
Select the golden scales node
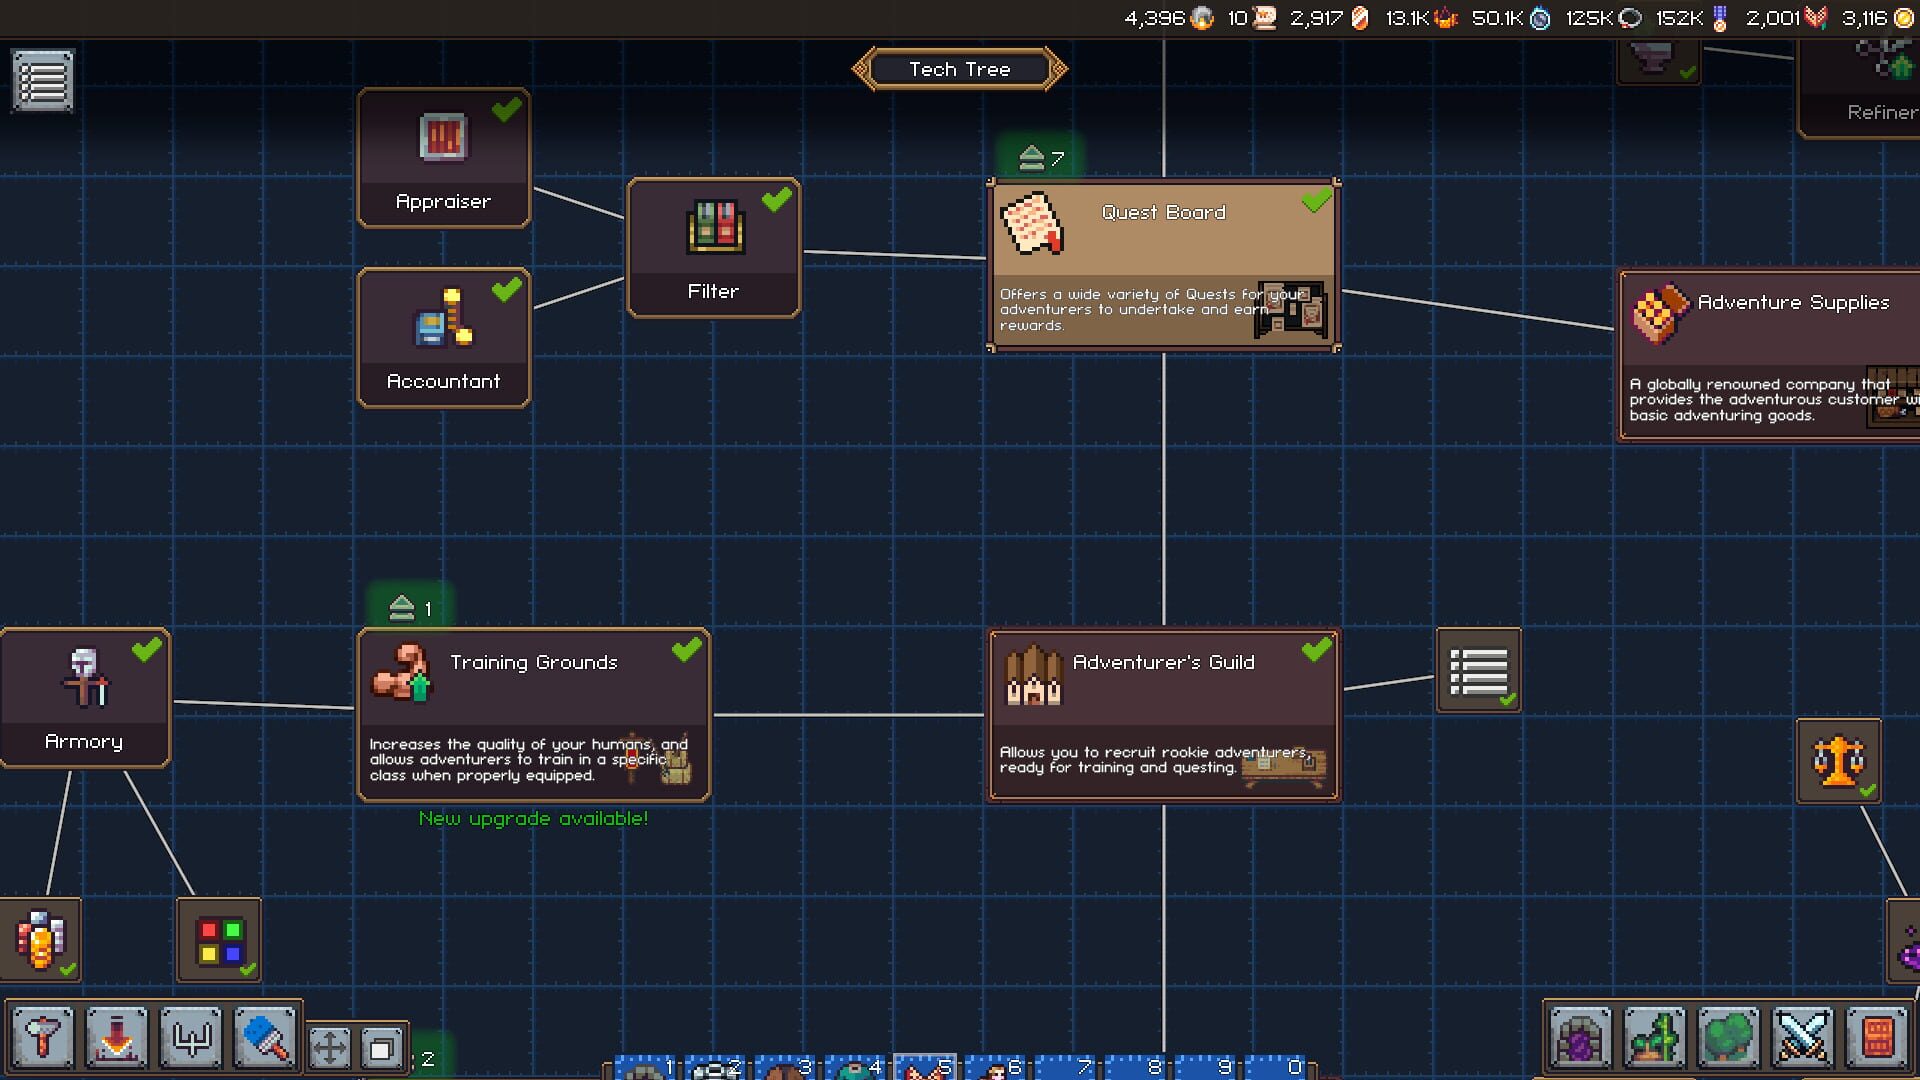(1838, 760)
